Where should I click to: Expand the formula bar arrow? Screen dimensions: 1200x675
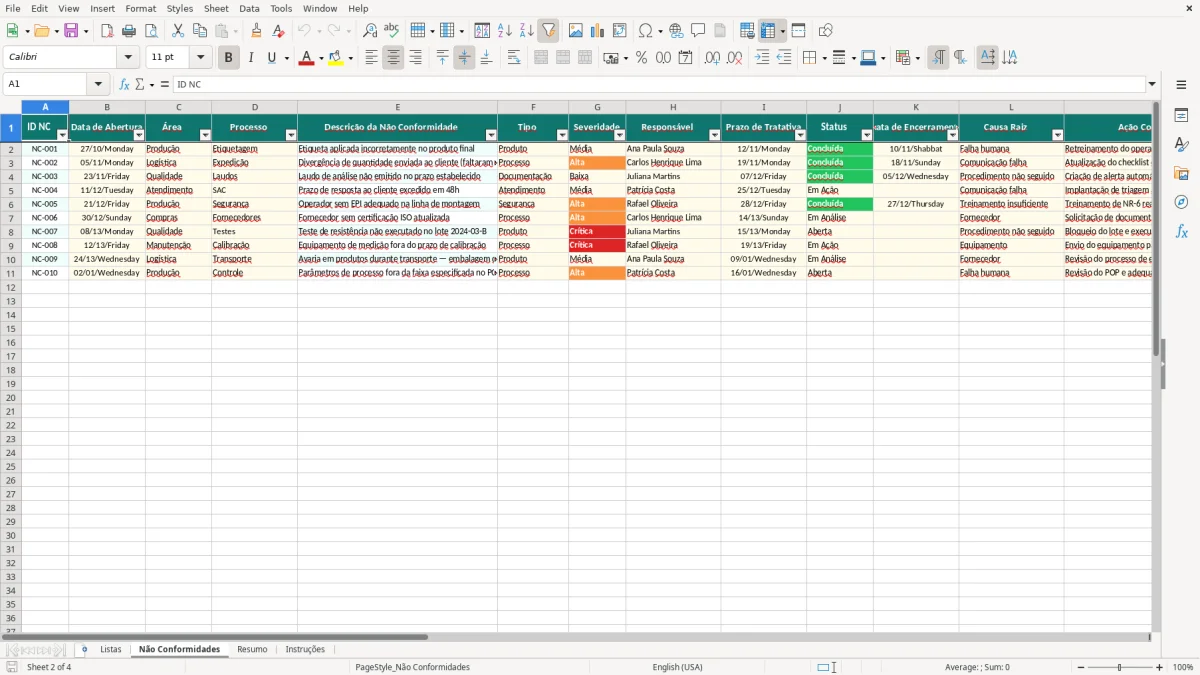[x=1152, y=84]
